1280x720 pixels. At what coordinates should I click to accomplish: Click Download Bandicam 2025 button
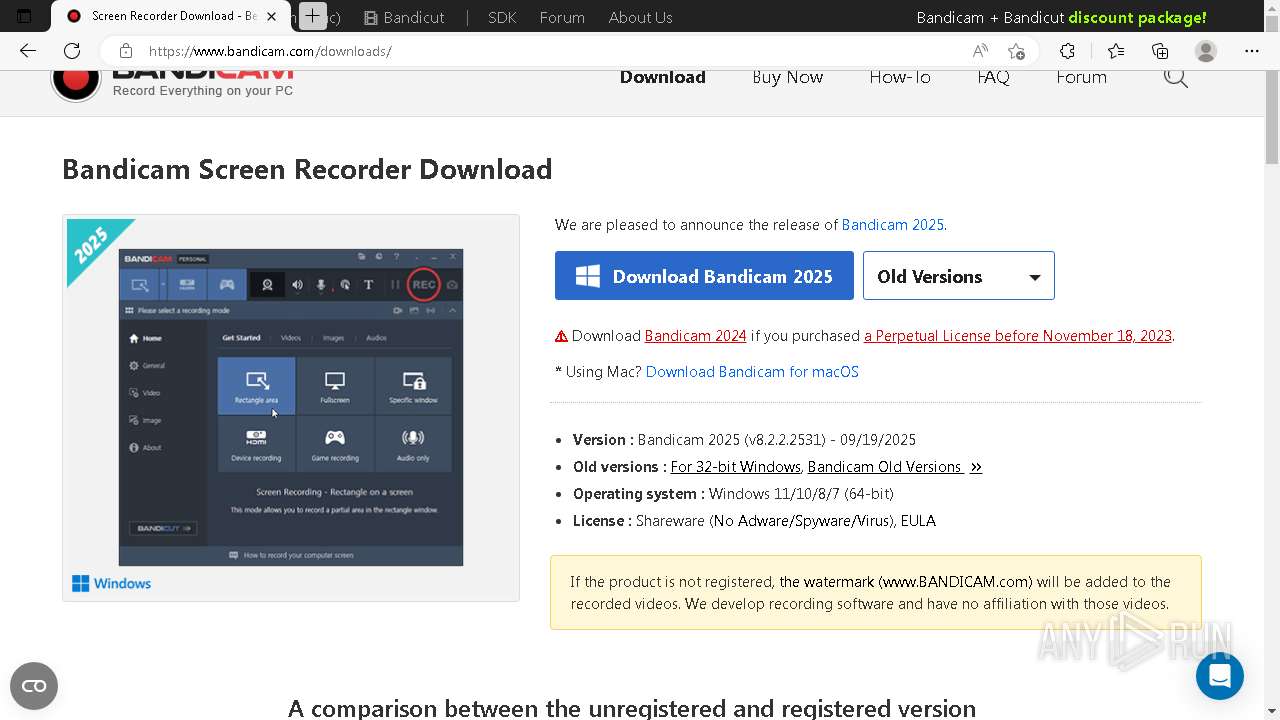point(704,276)
